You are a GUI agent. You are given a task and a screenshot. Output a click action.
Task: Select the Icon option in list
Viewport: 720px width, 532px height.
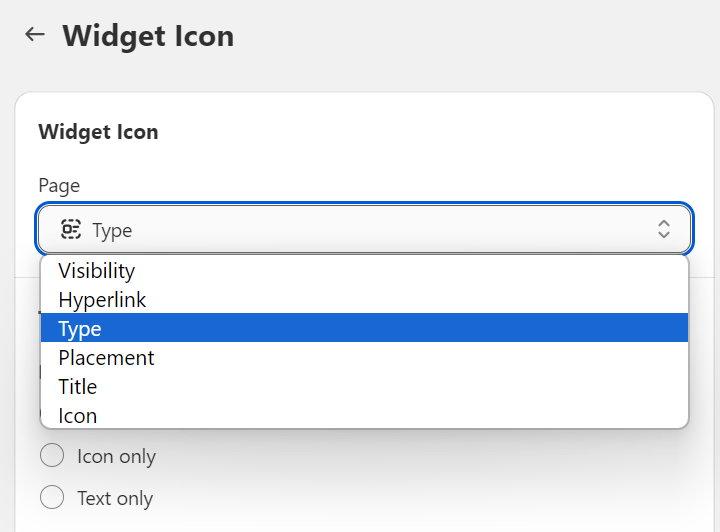click(78, 416)
